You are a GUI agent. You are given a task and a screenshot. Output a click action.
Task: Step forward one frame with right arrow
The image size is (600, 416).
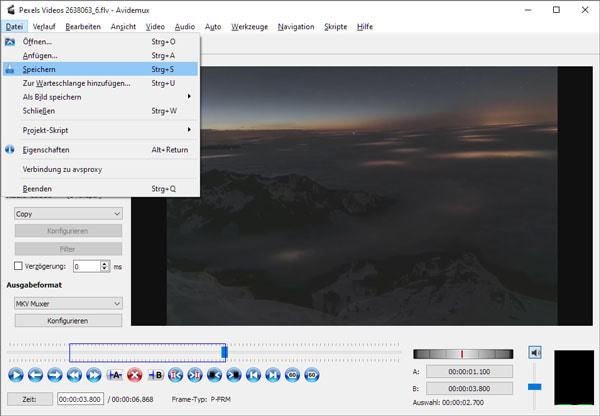(x=54, y=374)
